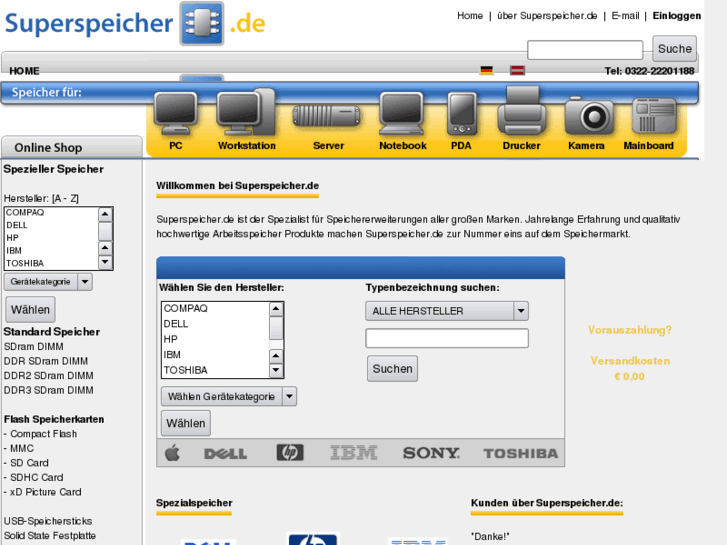727x545 pixels.
Task: Select the Server rack icon
Action: [x=326, y=116]
